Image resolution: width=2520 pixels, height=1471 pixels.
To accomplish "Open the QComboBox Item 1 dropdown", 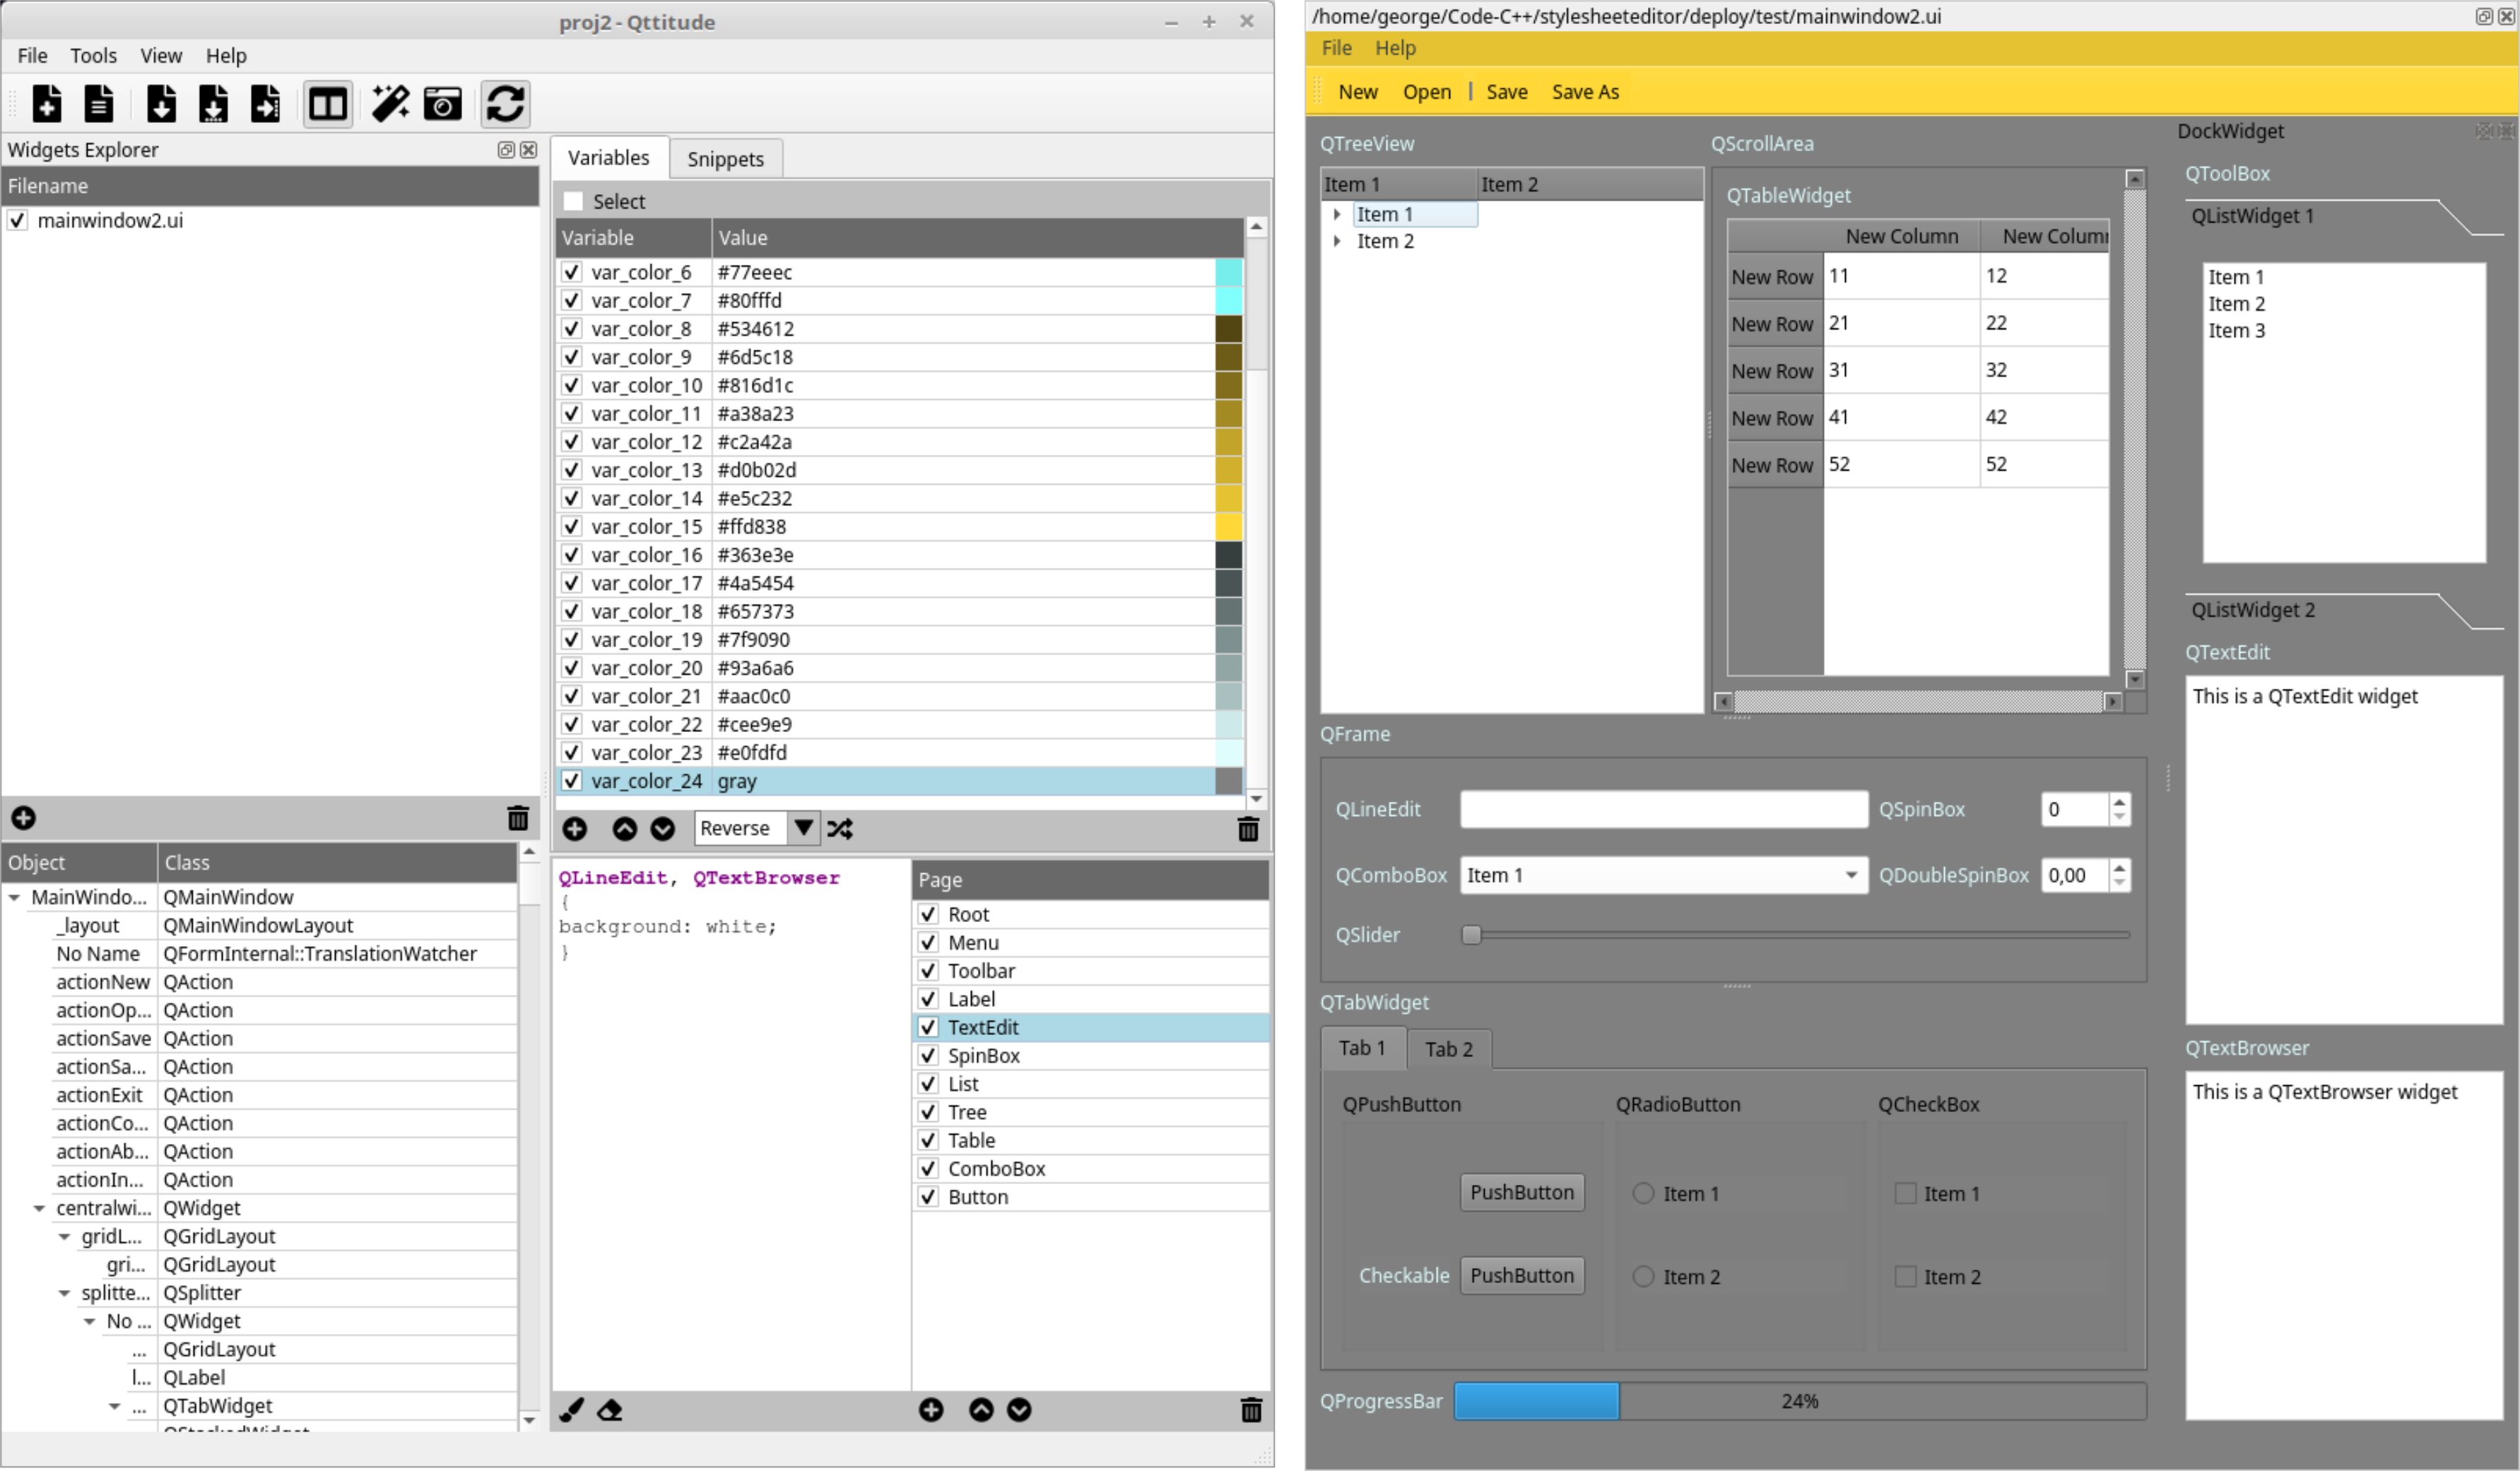I will (x=1851, y=876).
